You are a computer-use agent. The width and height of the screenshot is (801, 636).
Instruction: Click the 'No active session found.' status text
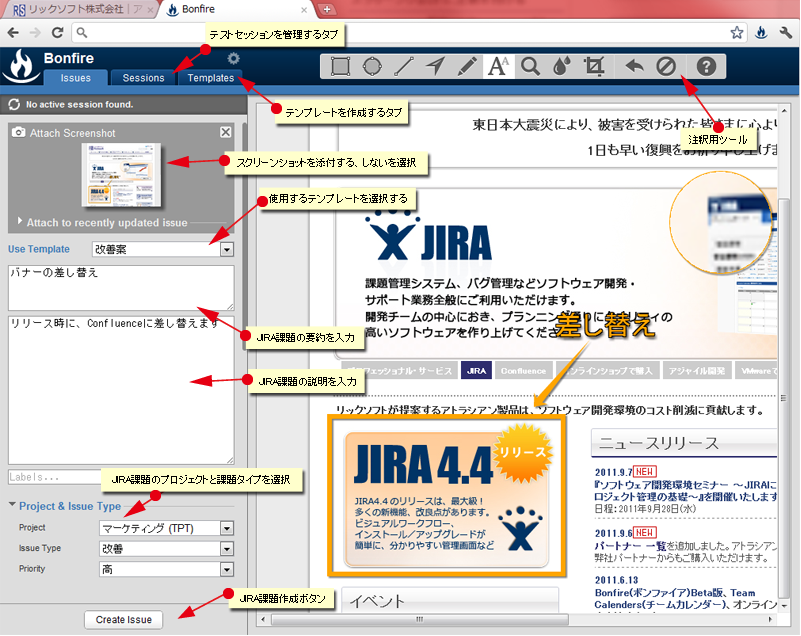tap(80, 104)
